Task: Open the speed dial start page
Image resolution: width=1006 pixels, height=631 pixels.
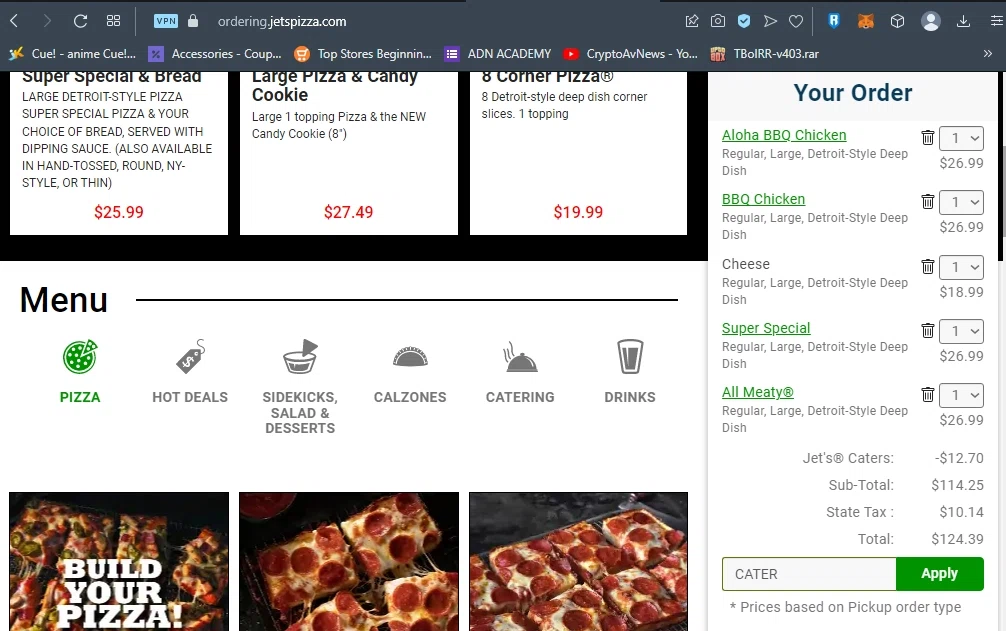Action: [x=114, y=21]
